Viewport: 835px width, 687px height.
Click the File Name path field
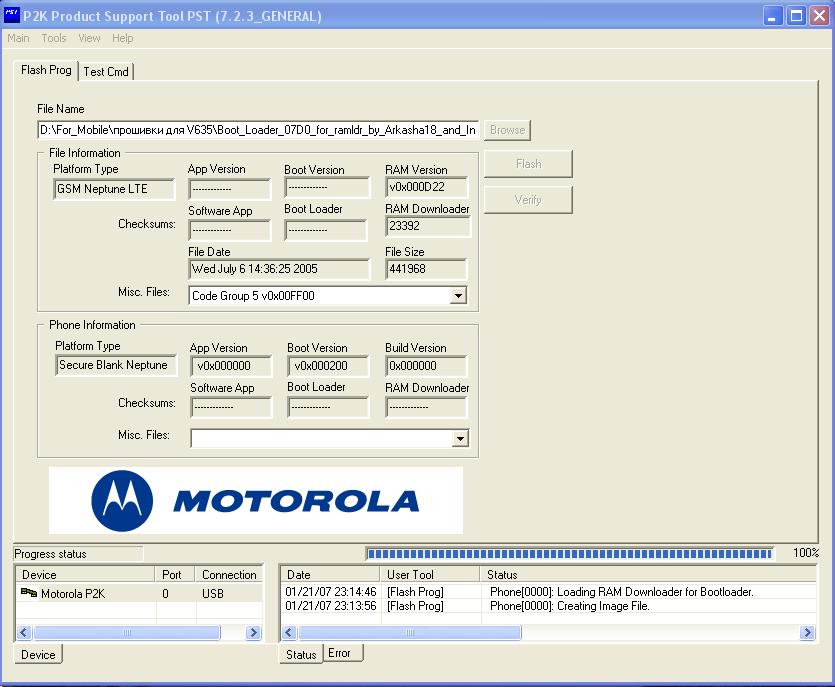pos(258,130)
